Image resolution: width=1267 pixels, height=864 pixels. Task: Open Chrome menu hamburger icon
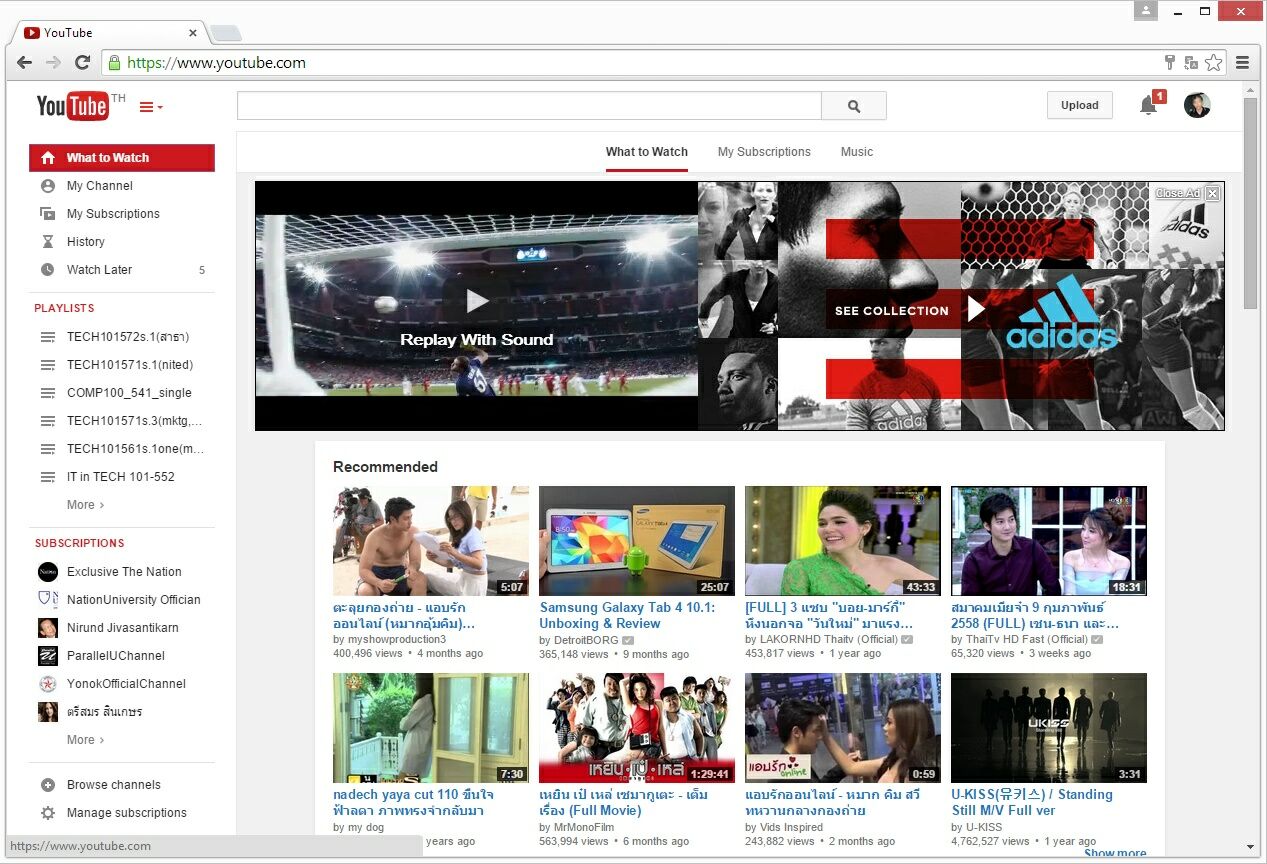point(1242,63)
